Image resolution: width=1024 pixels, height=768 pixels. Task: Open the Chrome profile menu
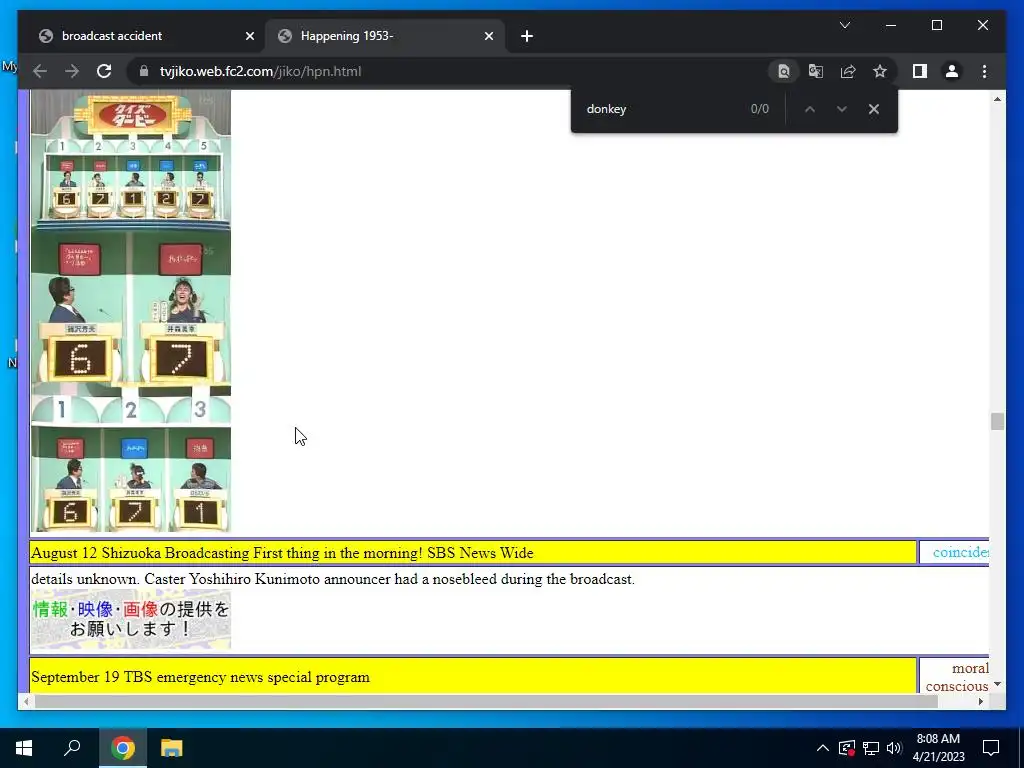(x=952, y=71)
